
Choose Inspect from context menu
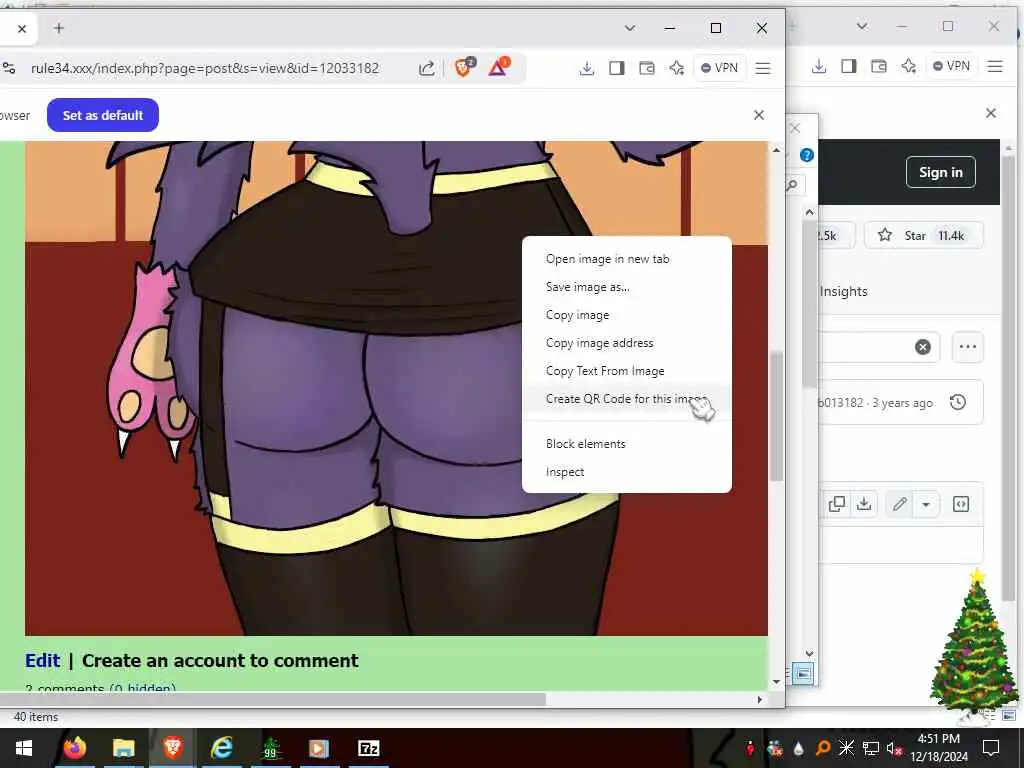coord(565,472)
